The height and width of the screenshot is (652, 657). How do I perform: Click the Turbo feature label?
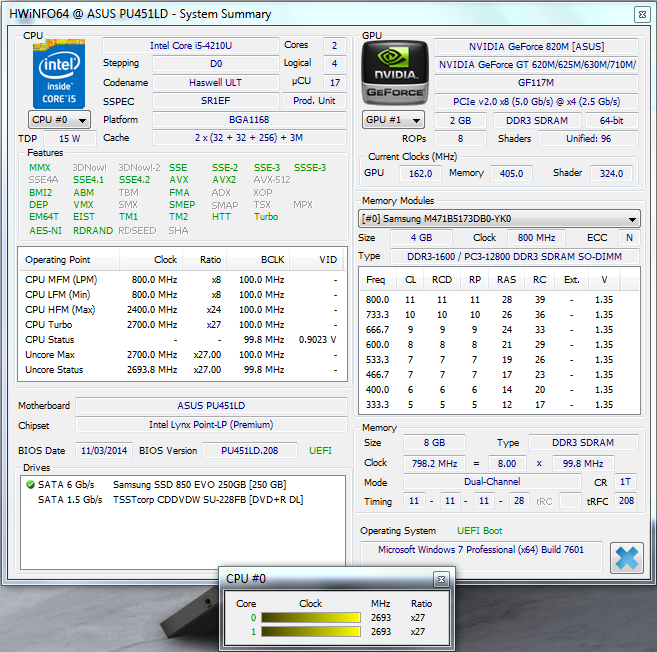[266, 217]
